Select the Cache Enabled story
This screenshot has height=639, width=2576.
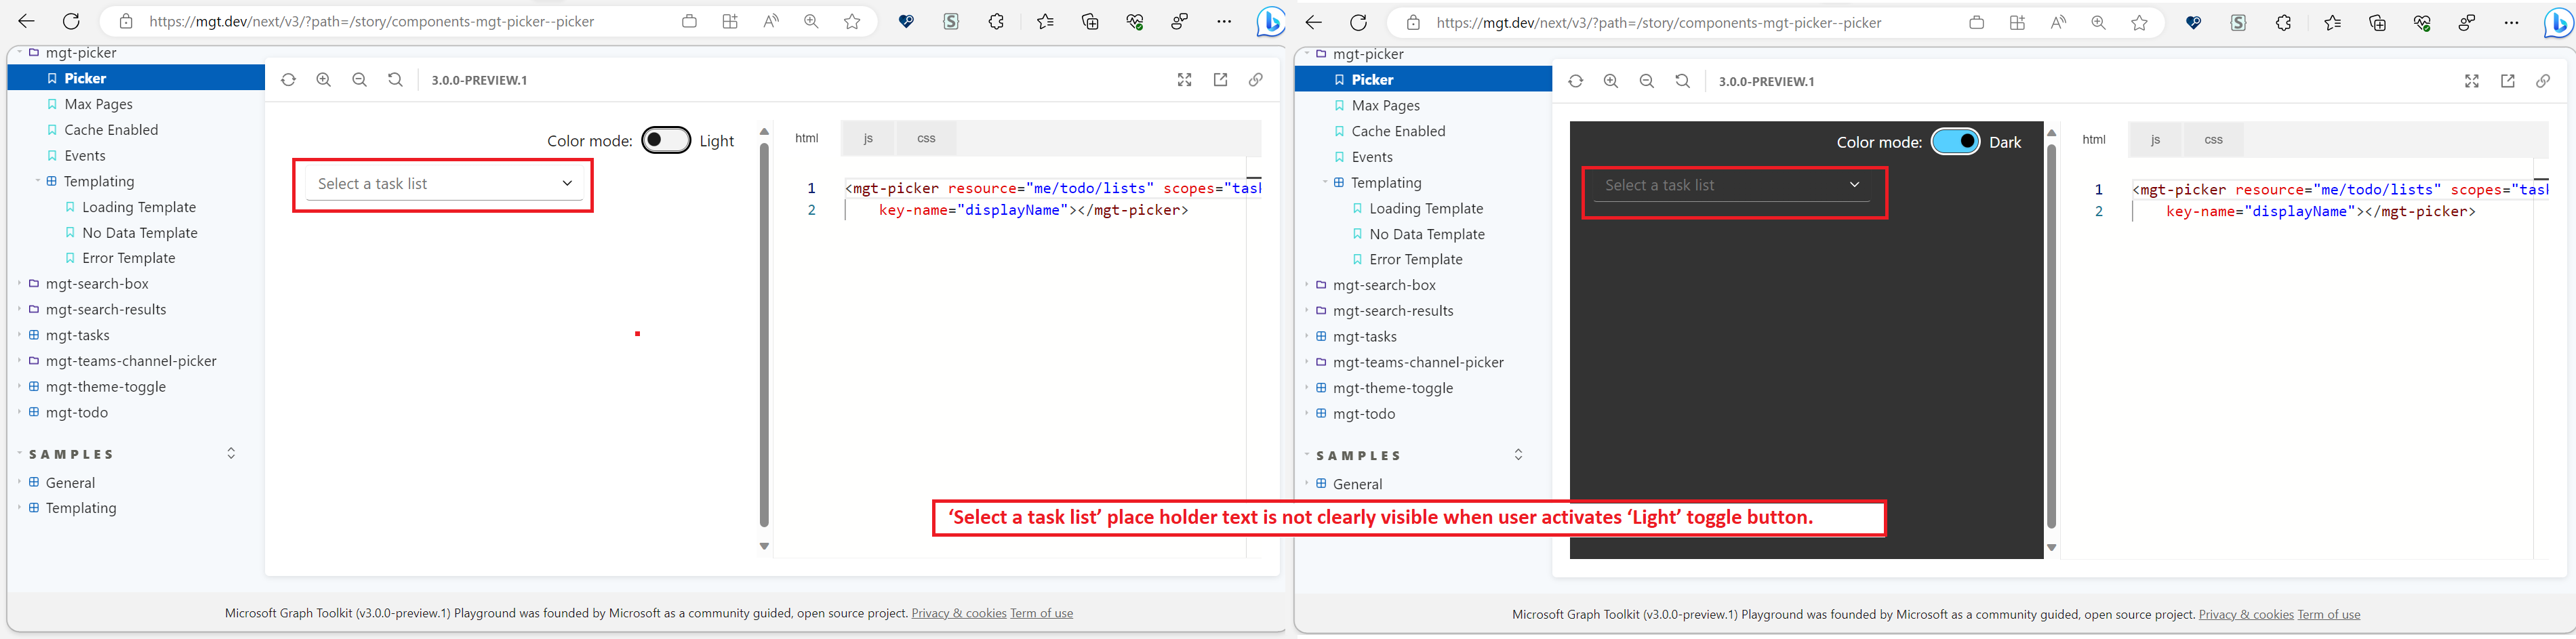(110, 129)
